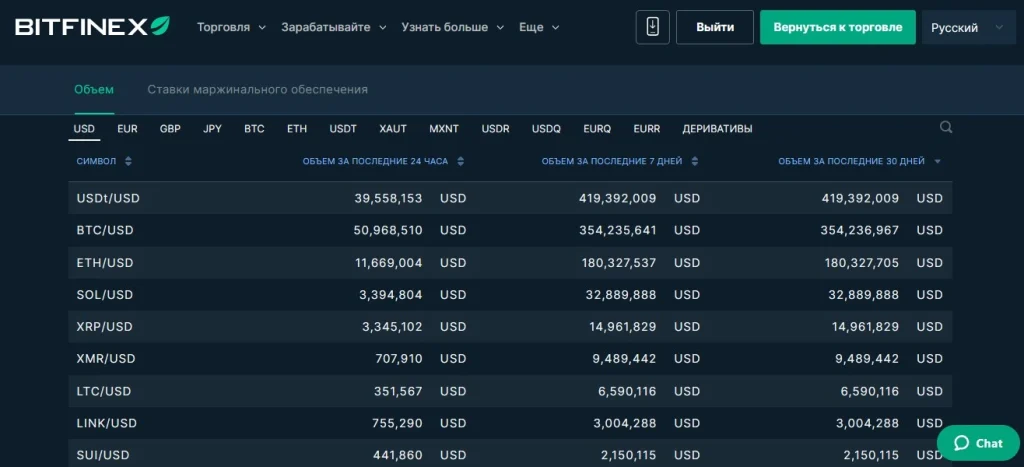Click Вернуться к торговле button

click(837, 27)
